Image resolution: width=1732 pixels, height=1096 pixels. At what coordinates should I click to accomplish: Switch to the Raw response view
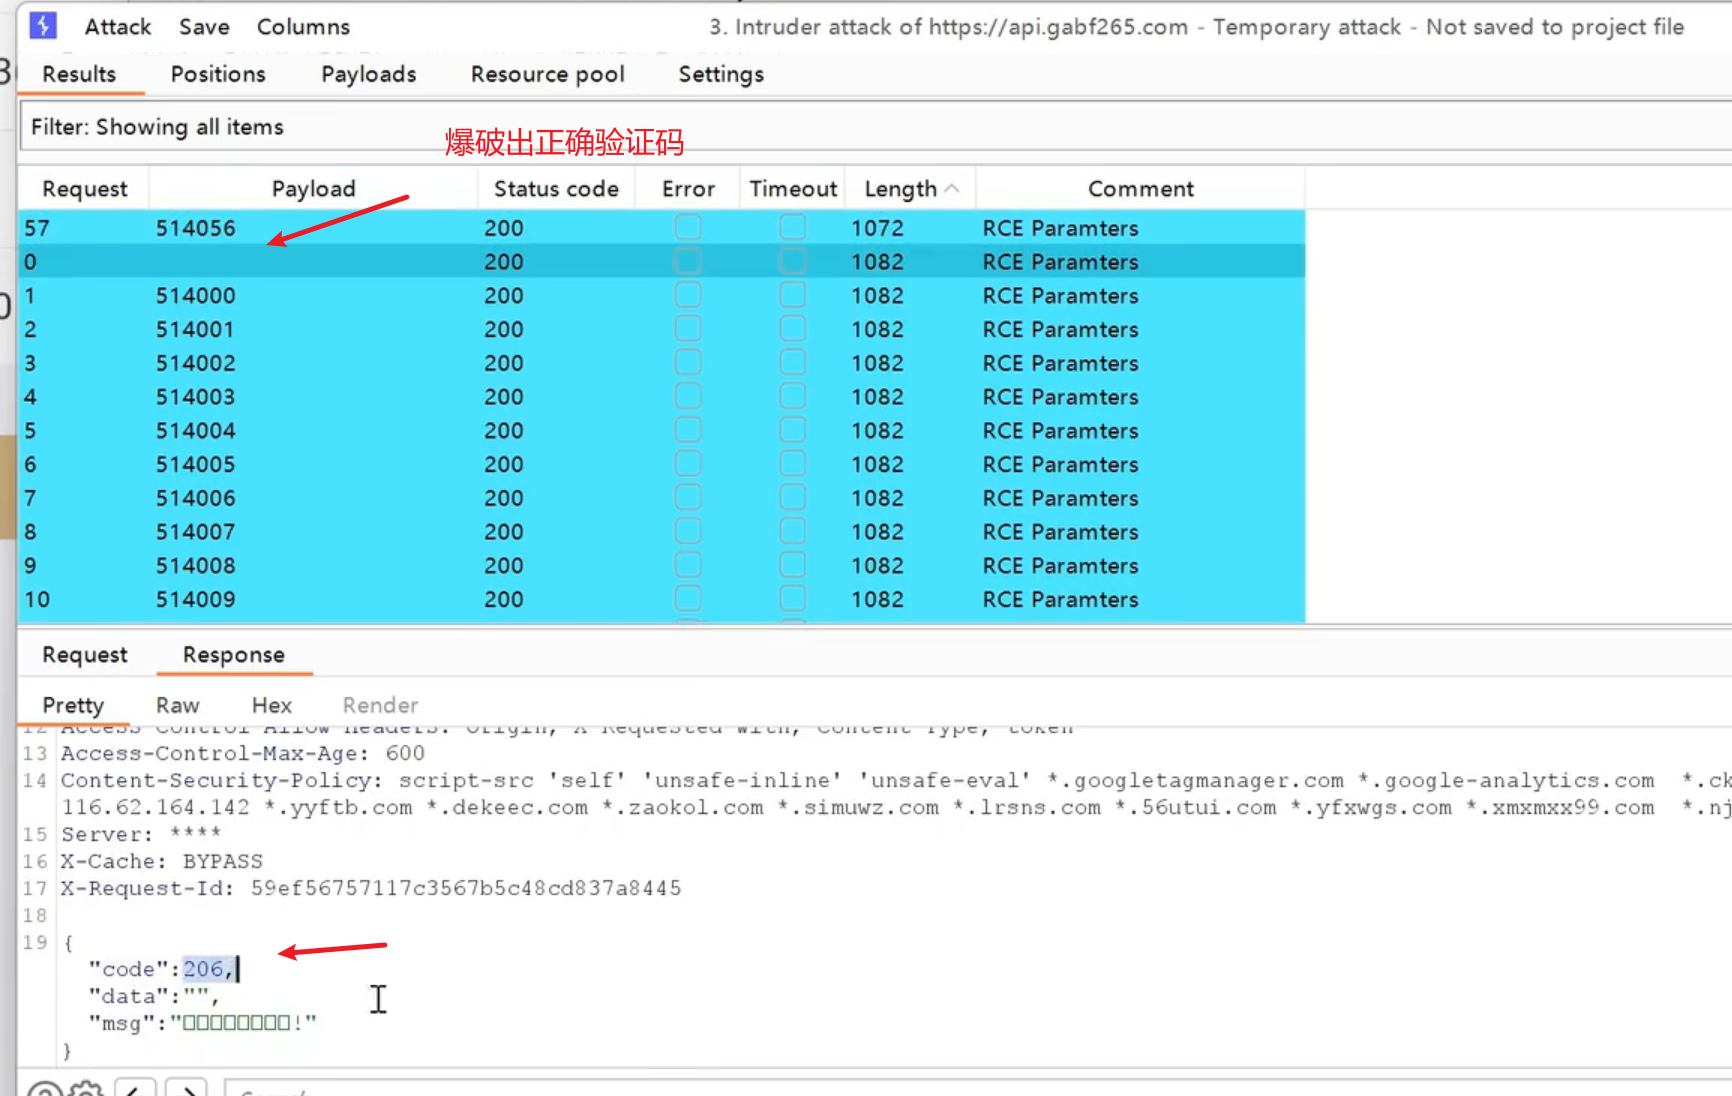pos(177,705)
